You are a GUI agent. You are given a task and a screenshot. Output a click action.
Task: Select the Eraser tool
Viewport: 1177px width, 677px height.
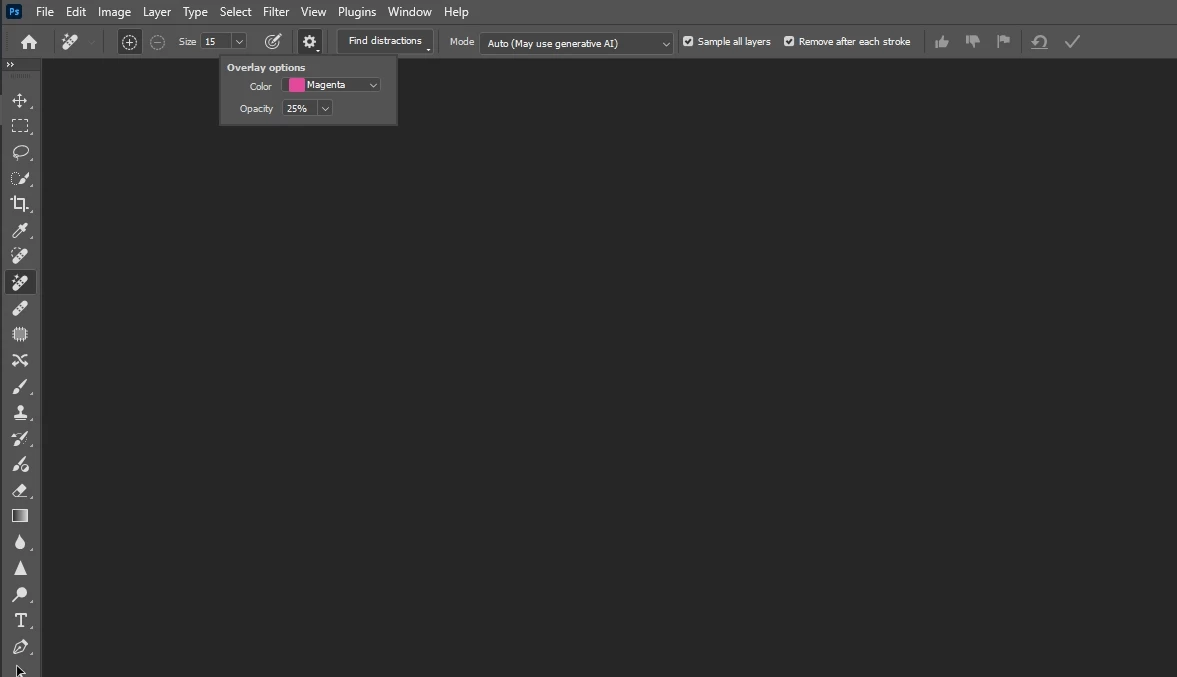pos(20,490)
